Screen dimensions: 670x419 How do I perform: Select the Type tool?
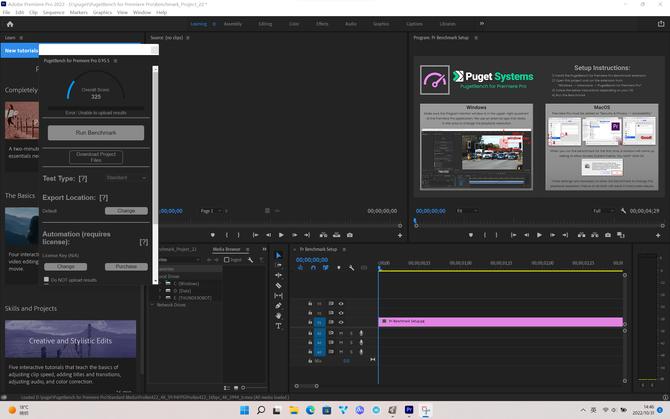(x=279, y=326)
